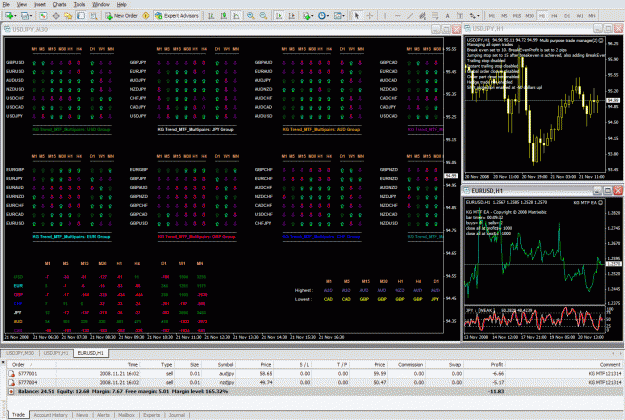The height and width of the screenshot is (420, 625).
Task: Open the Help menu
Action: (122, 4)
